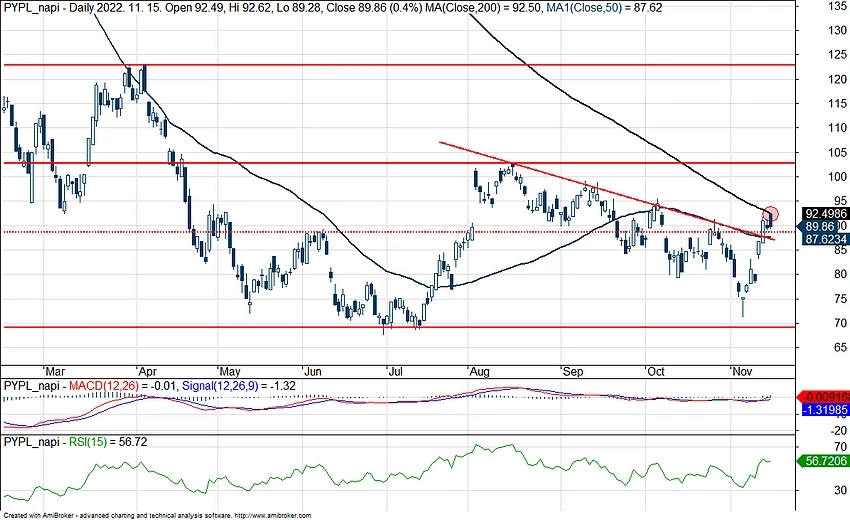Click the 'Mar' month axis label
The image size is (850, 520).
(55, 371)
